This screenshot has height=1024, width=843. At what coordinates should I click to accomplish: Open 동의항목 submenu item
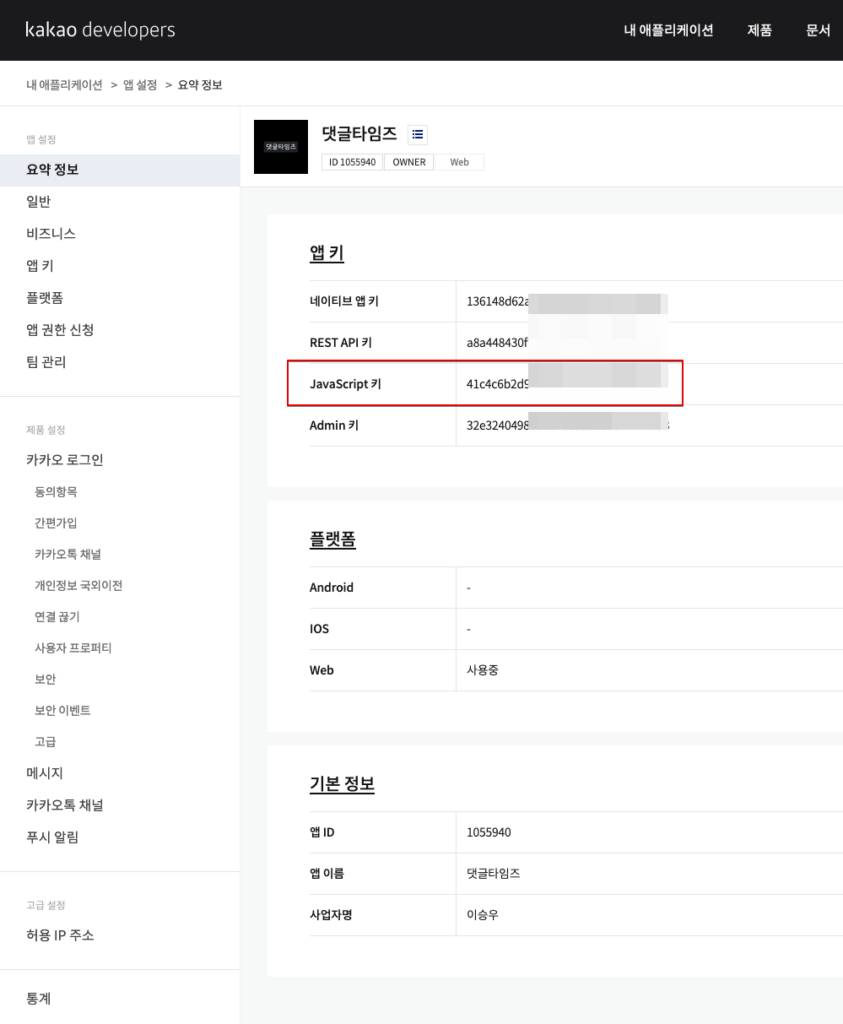tap(56, 492)
